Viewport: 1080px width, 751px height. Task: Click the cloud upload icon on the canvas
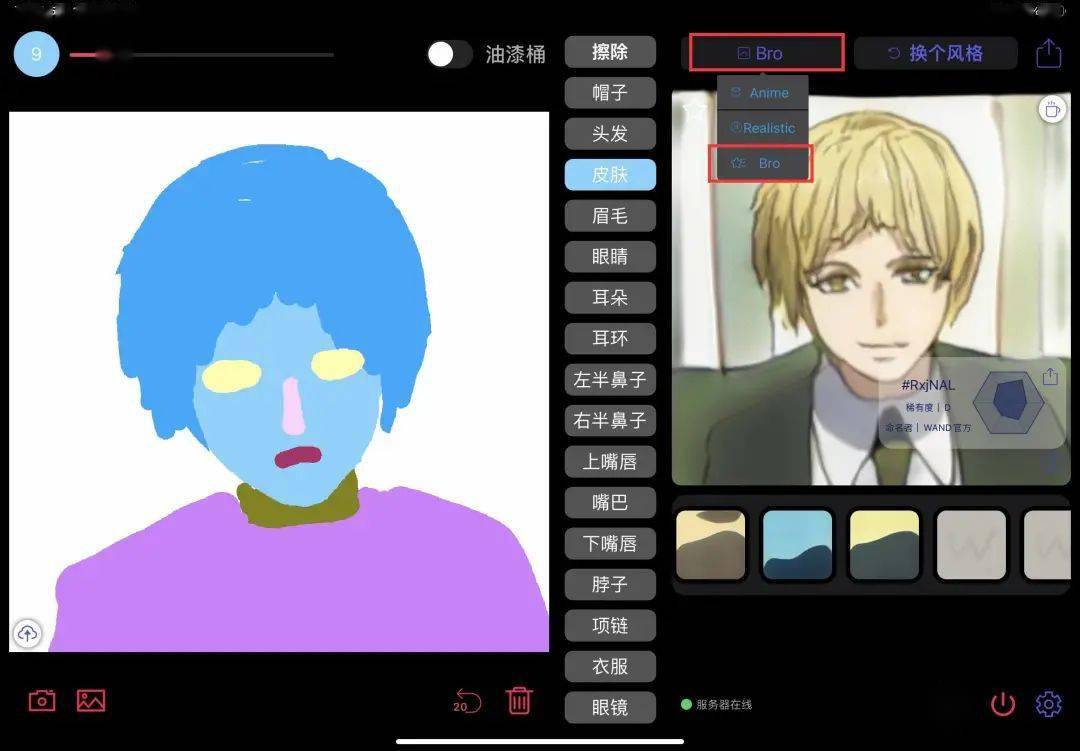[x=27, y=633]
